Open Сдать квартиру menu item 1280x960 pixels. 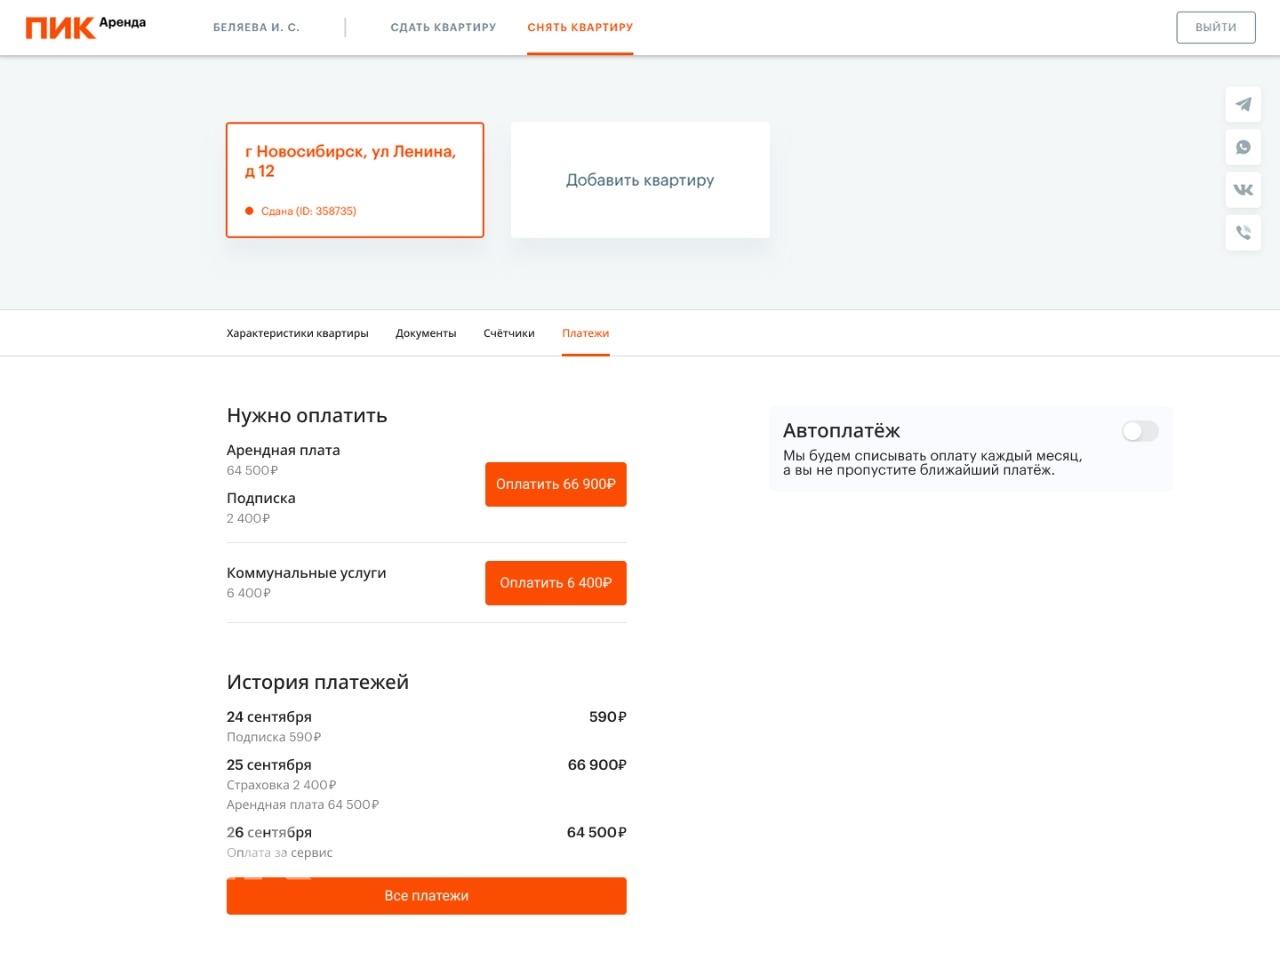click(x=443, y=28)
